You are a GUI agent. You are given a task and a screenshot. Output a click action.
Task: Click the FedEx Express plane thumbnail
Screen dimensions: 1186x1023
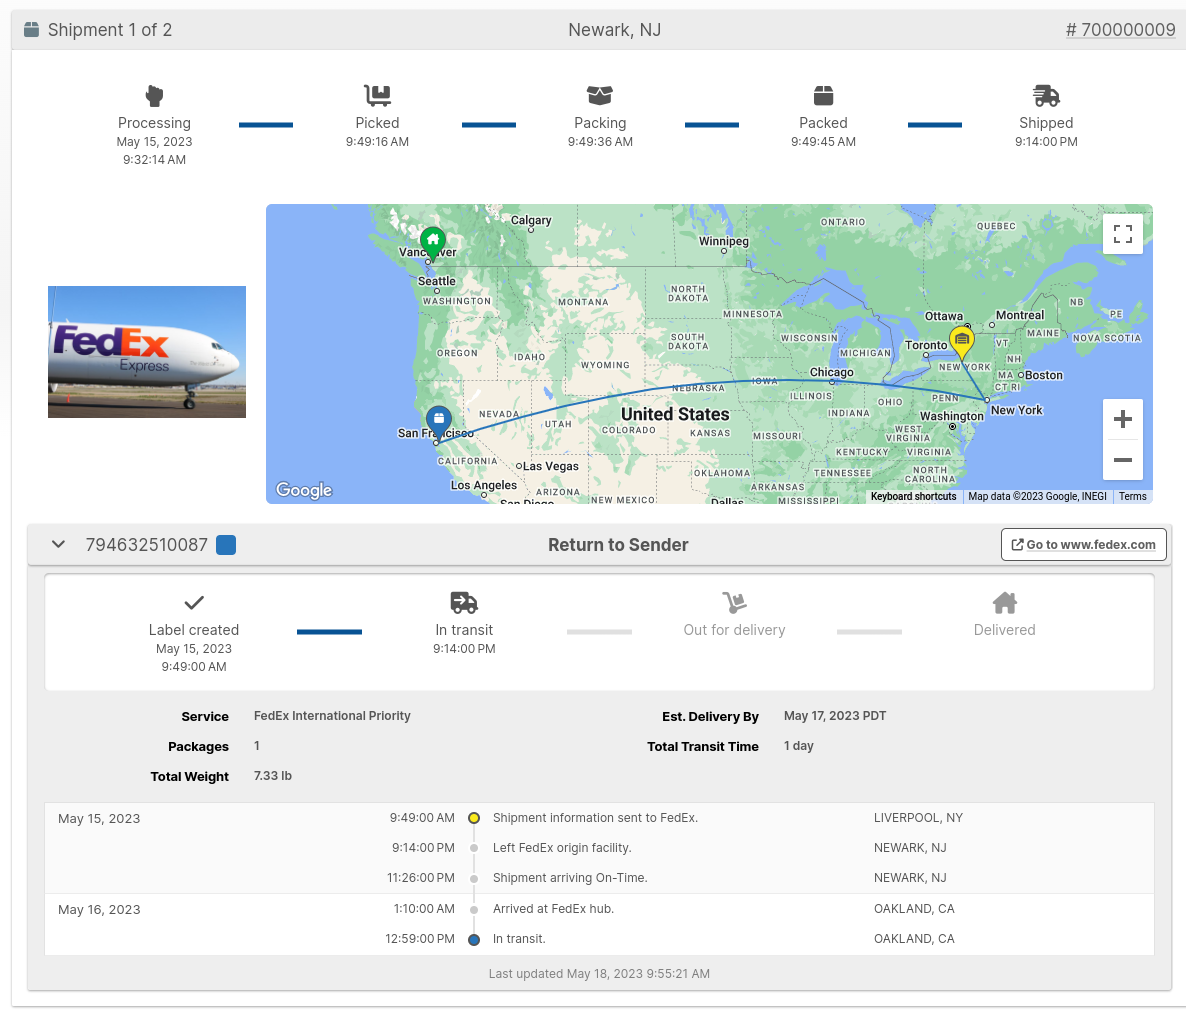click(147, 352)
